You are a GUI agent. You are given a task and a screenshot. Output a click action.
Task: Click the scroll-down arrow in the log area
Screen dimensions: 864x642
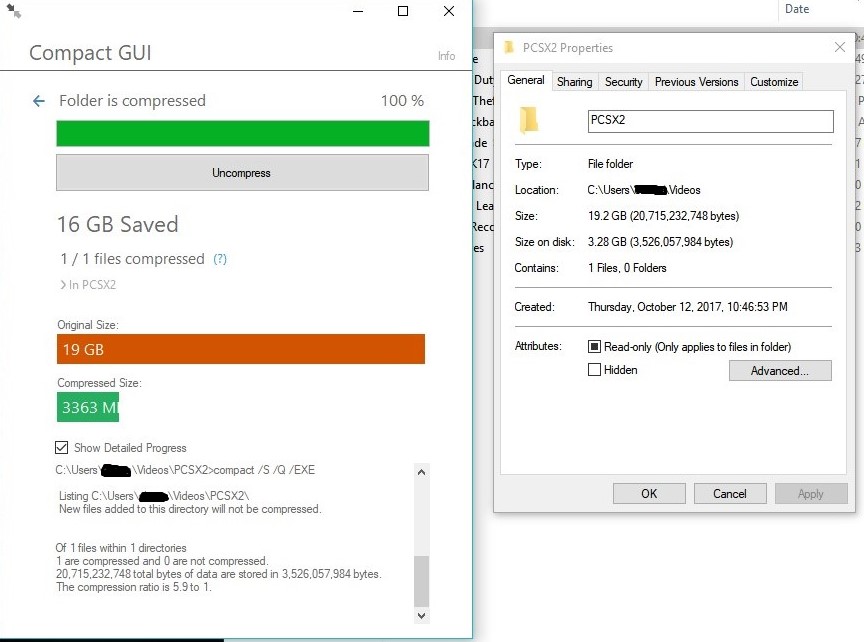pyautogui.click(x=421, y=617)
